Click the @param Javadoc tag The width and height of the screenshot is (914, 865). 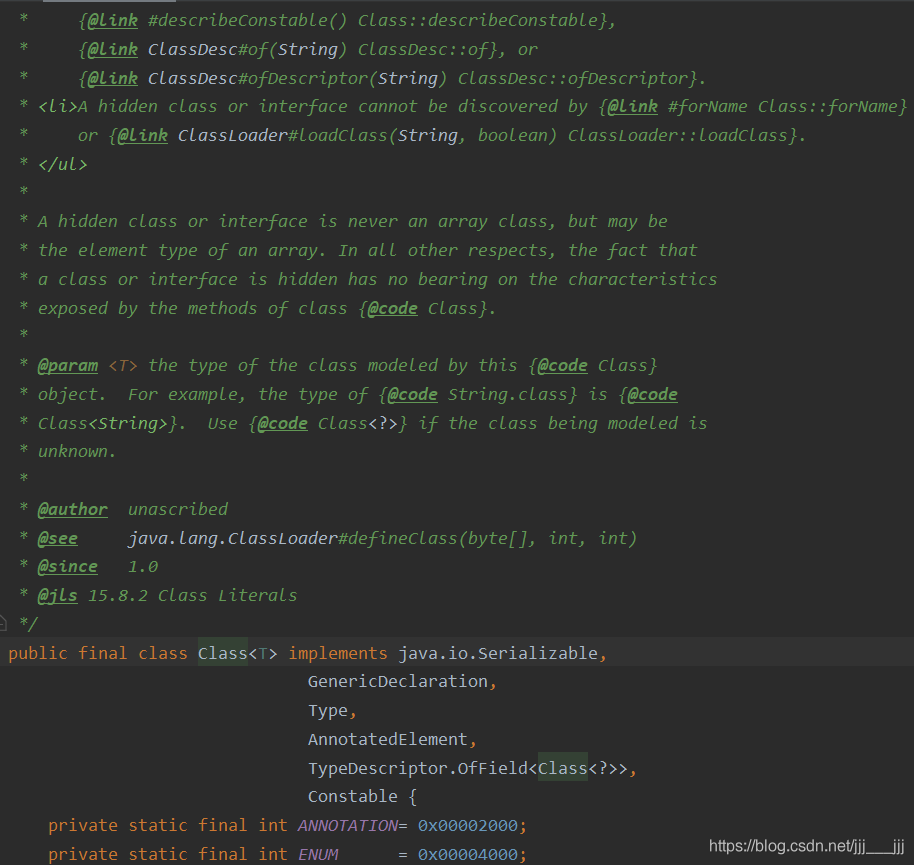point(67,365)
